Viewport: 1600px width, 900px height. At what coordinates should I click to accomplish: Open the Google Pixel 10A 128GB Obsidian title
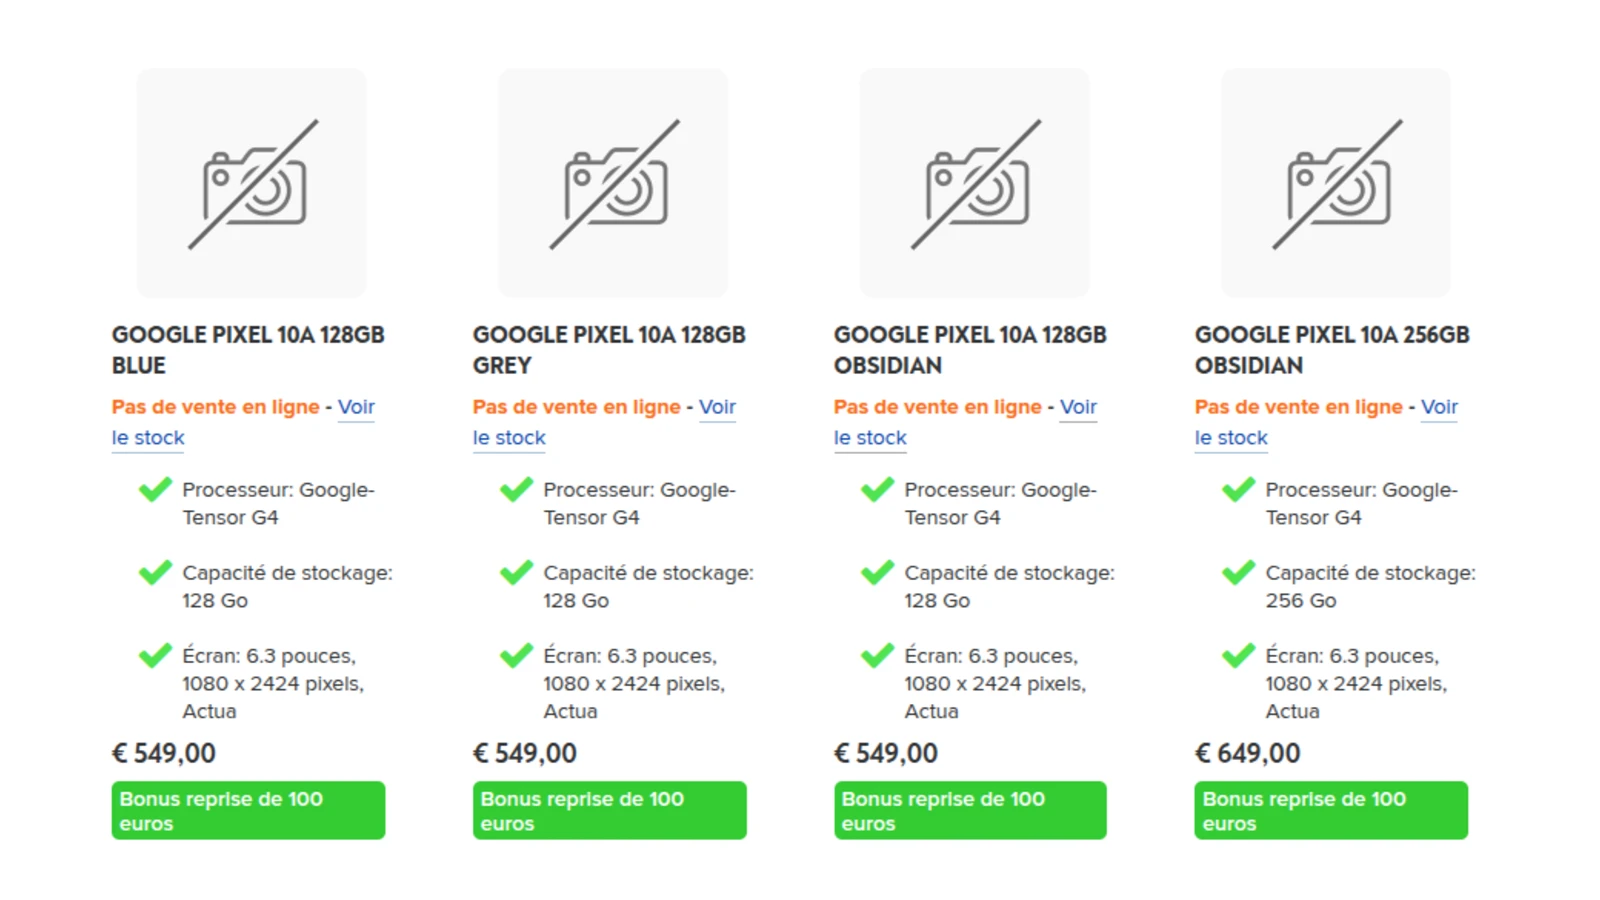pyautogui.click(x=969, y=350)
